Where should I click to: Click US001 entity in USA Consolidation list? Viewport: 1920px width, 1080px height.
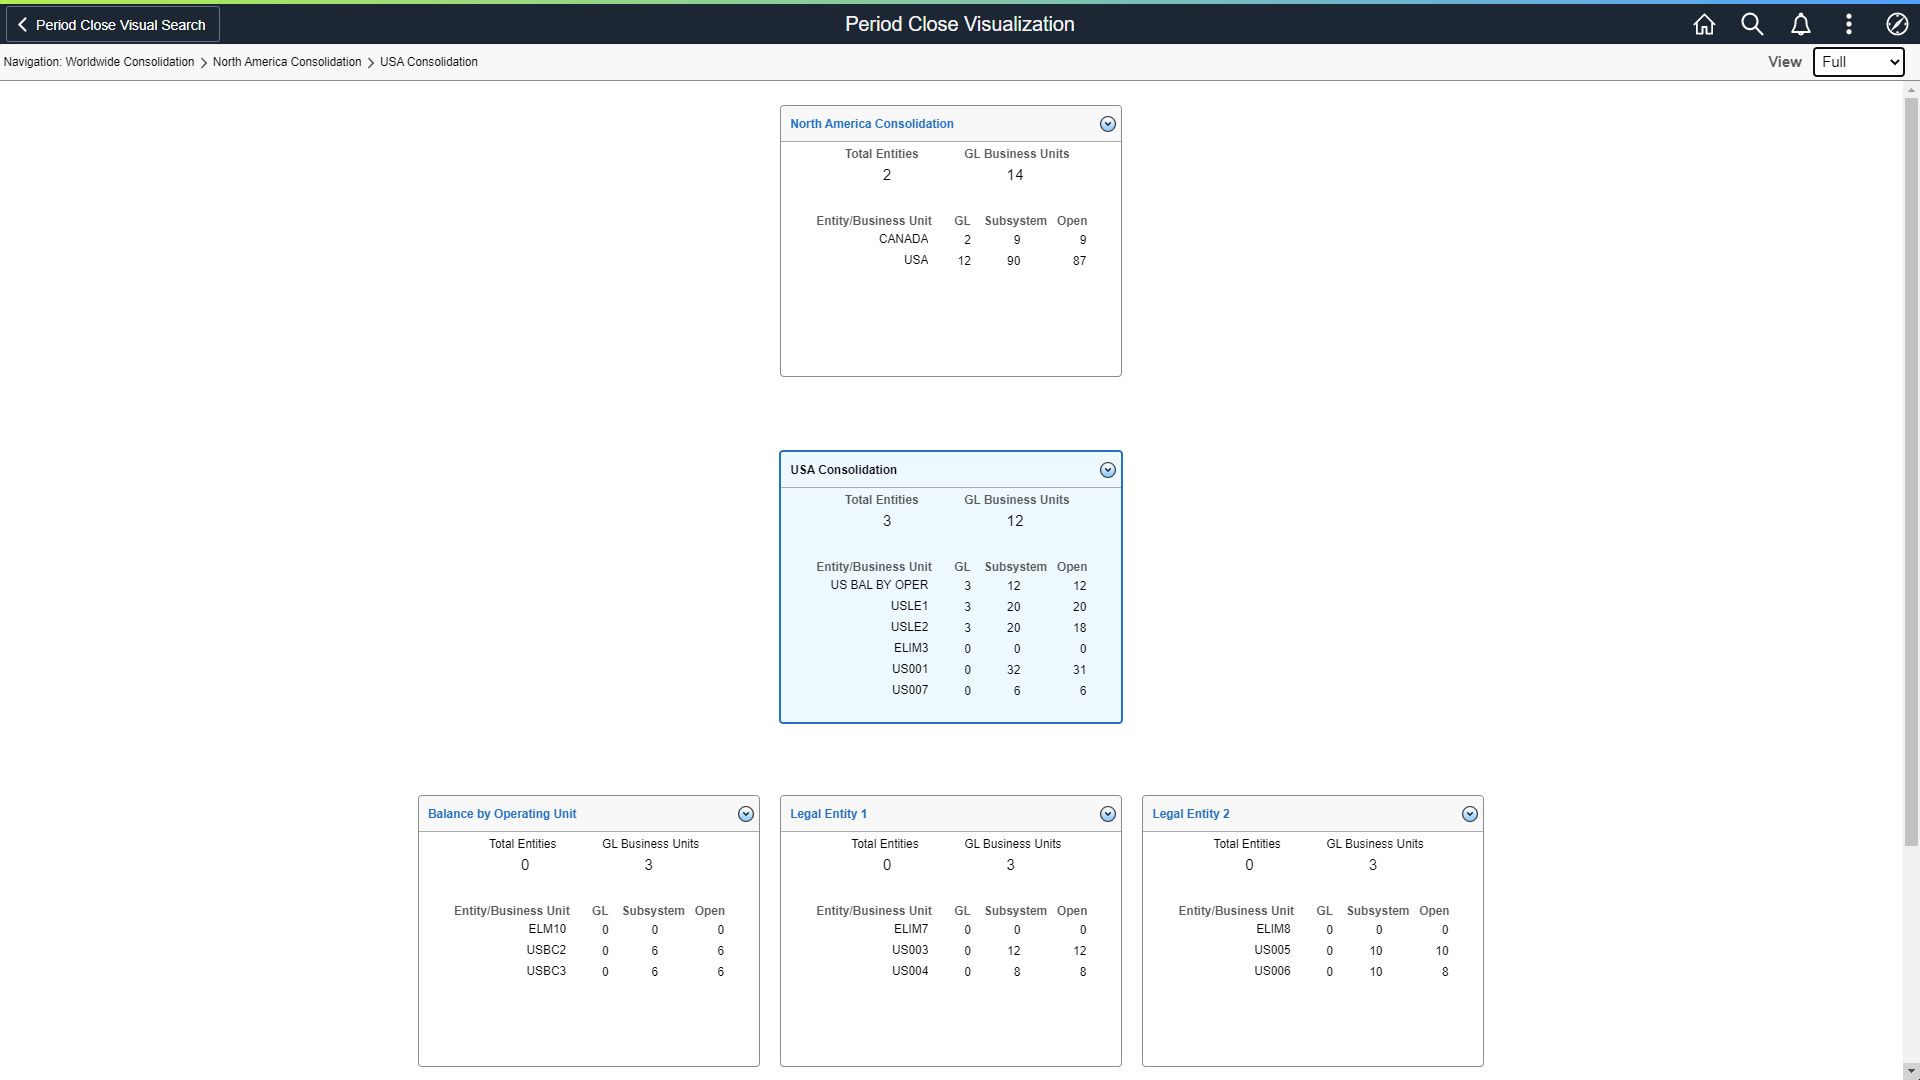[910, 670]
